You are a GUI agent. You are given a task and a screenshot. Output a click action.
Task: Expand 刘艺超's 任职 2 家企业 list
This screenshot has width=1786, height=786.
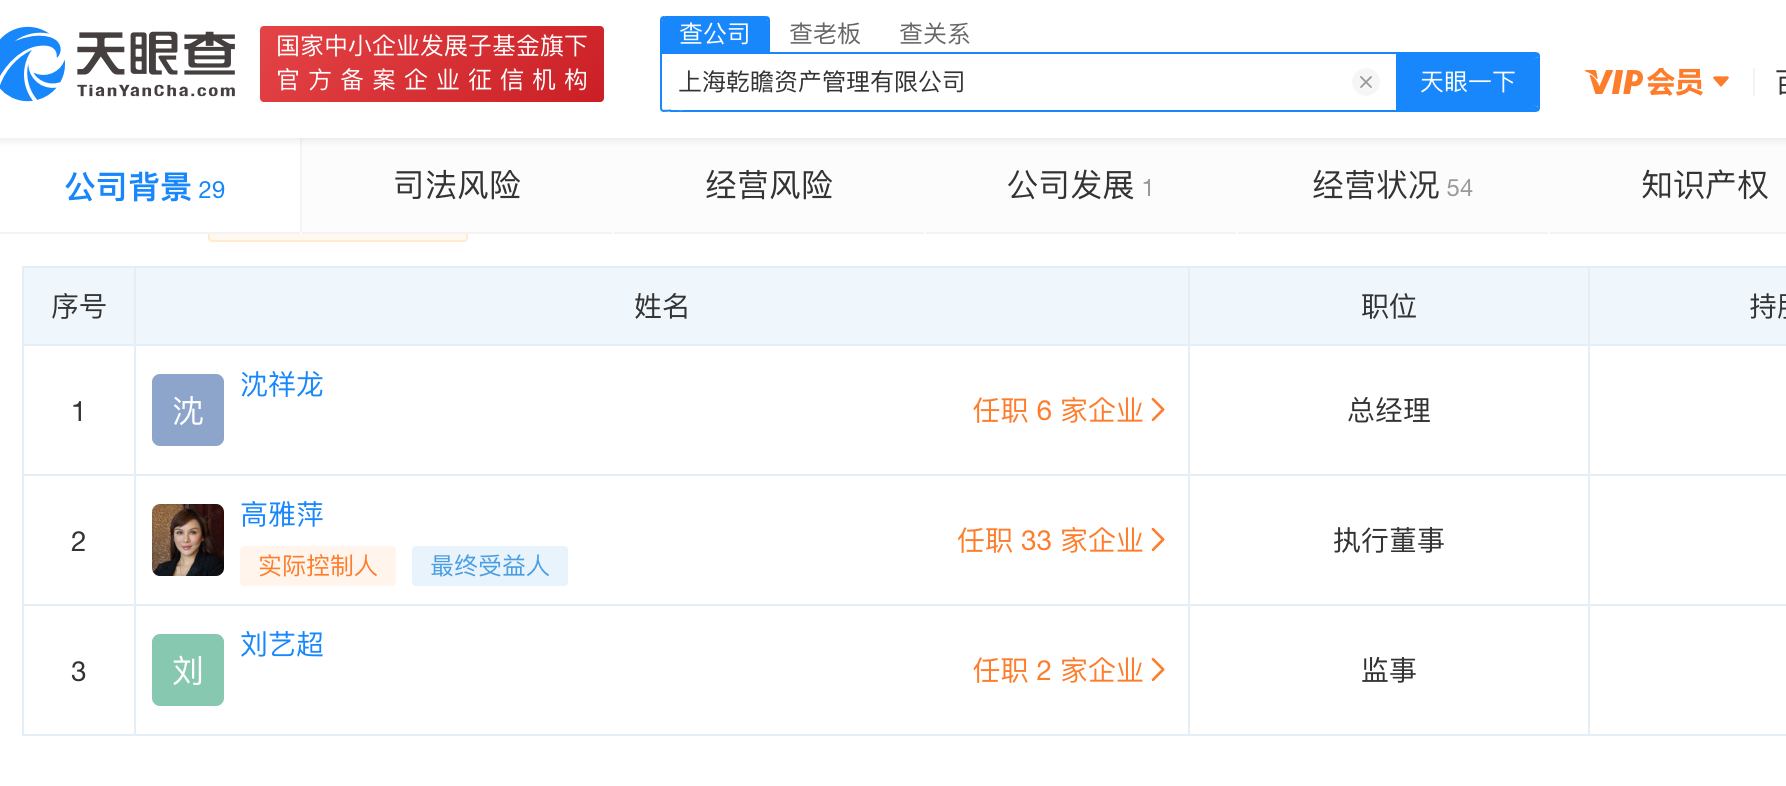coord(1068,670)
